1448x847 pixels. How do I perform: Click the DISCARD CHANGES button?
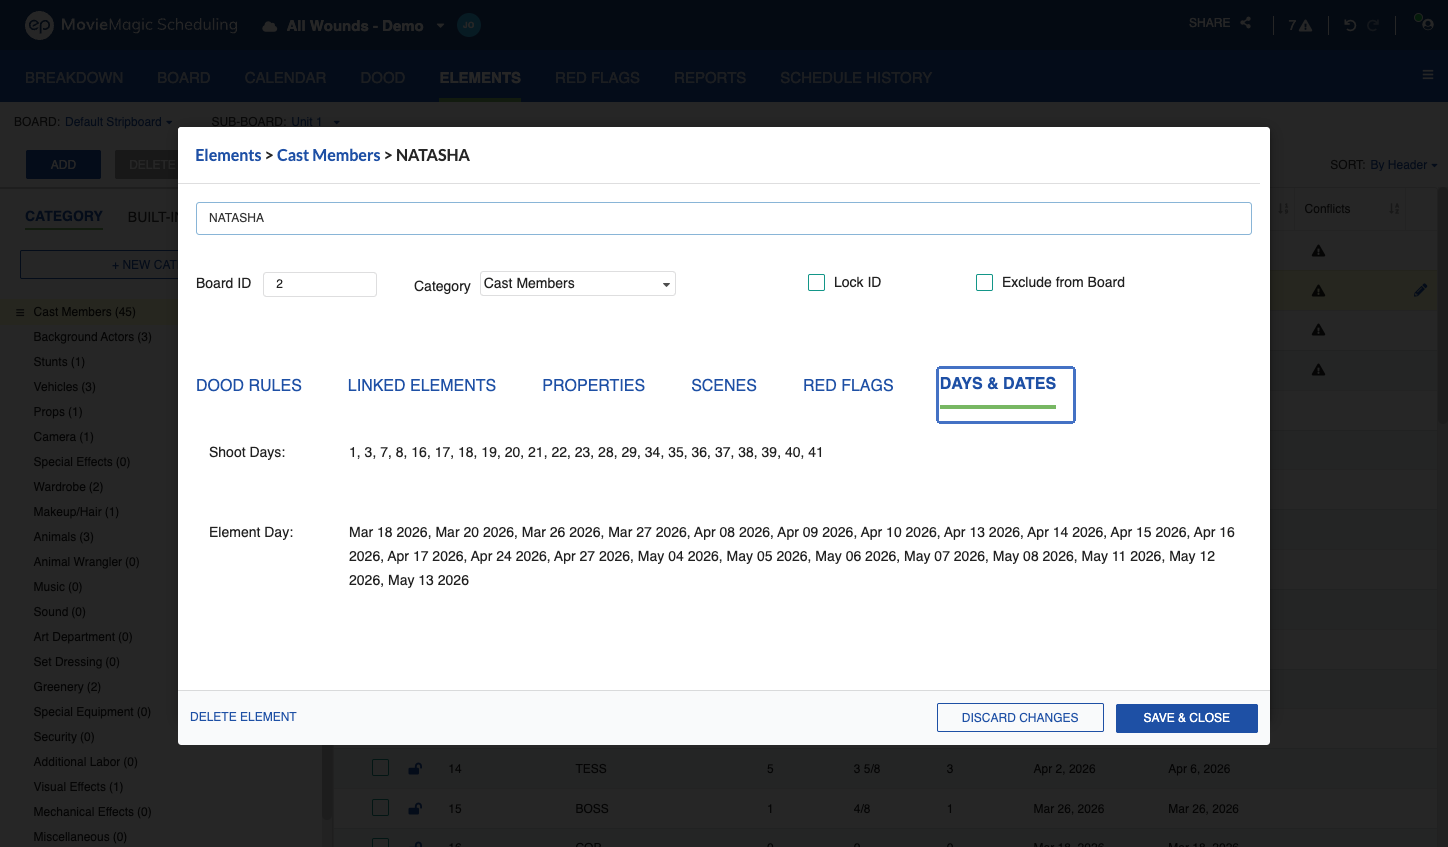coord(1020,718)
